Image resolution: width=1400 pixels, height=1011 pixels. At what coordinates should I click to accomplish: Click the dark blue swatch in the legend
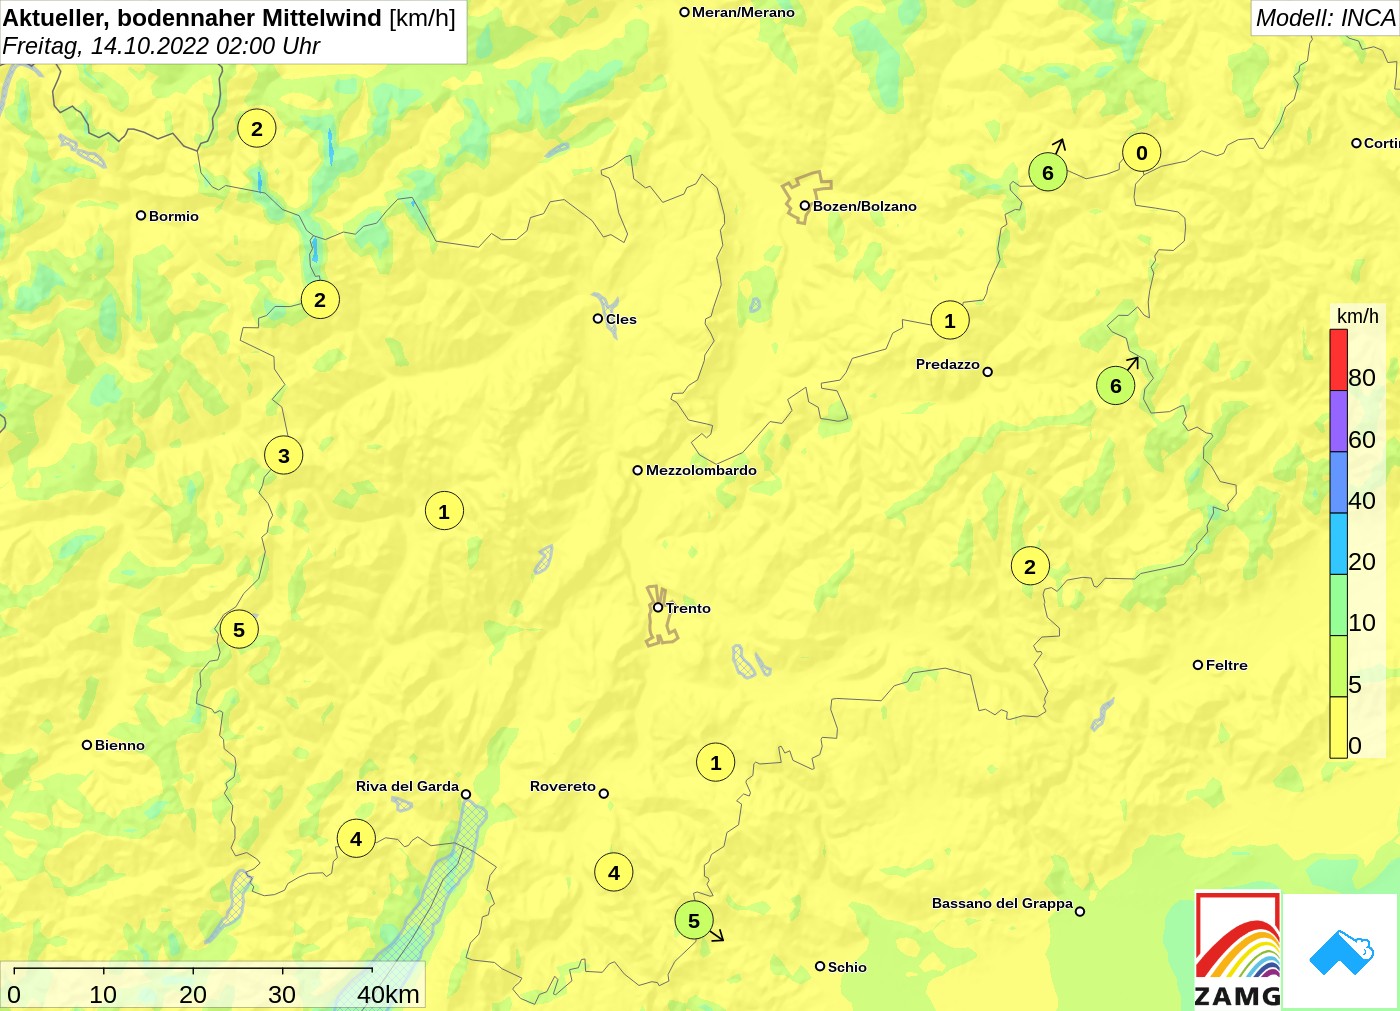click(1338, 483)
